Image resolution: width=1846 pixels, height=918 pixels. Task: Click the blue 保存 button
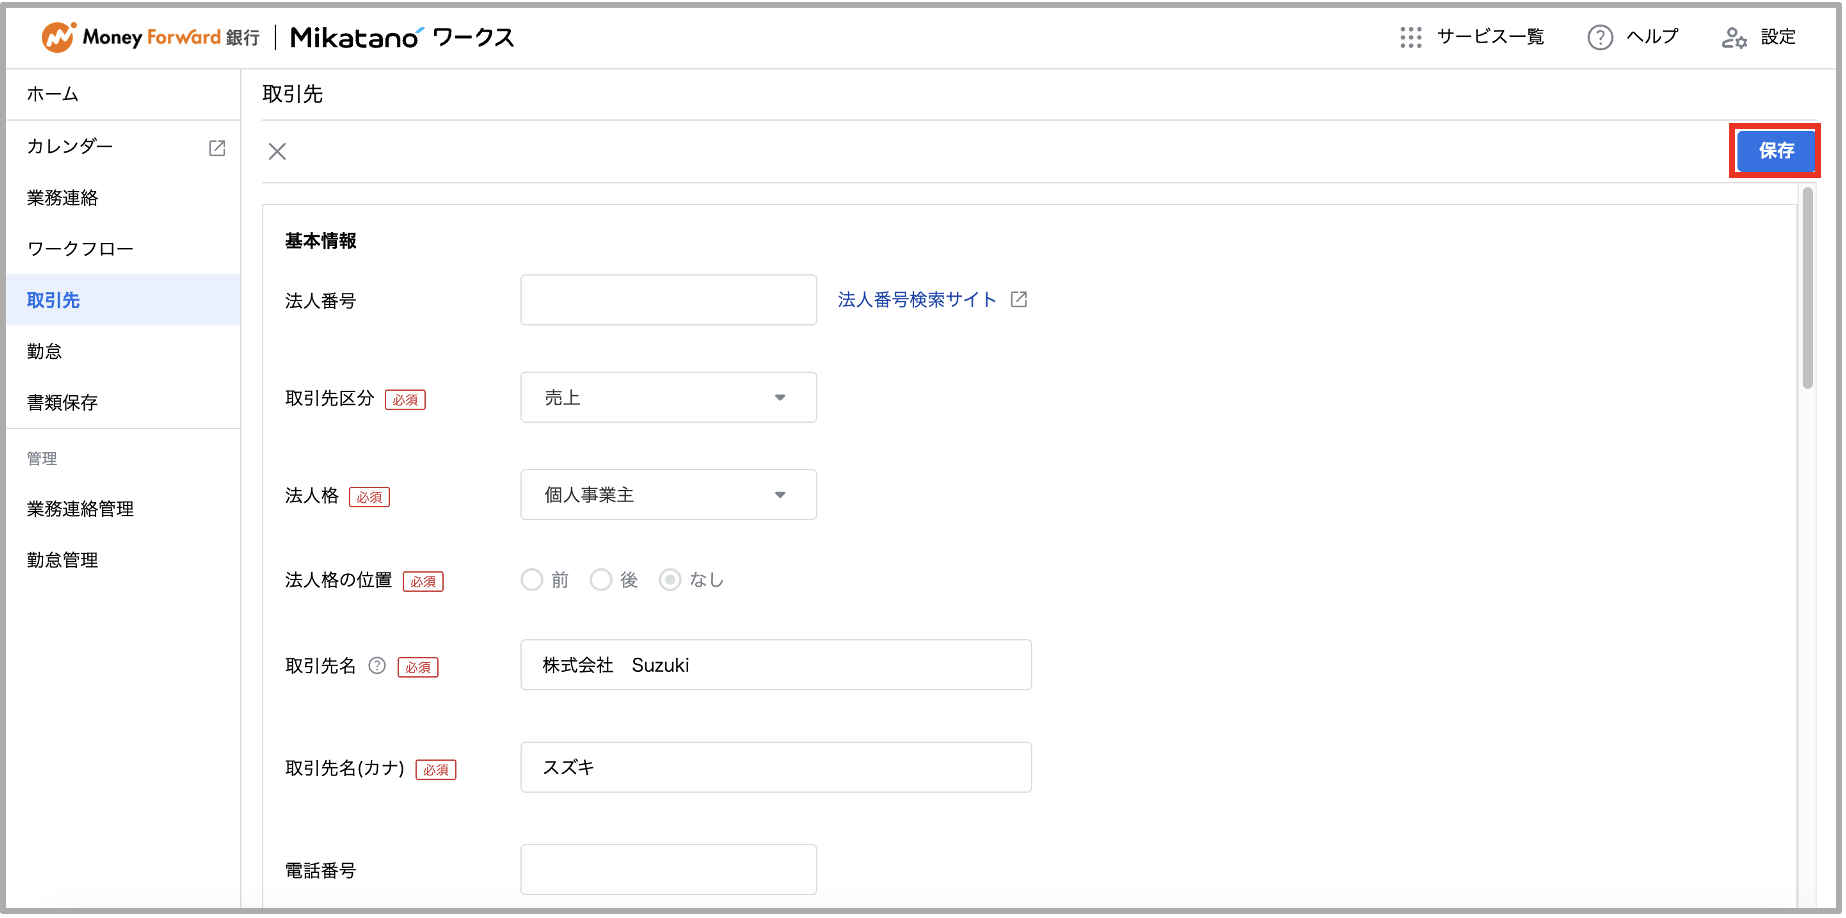pyautogui.click(x=1776, y=151)
